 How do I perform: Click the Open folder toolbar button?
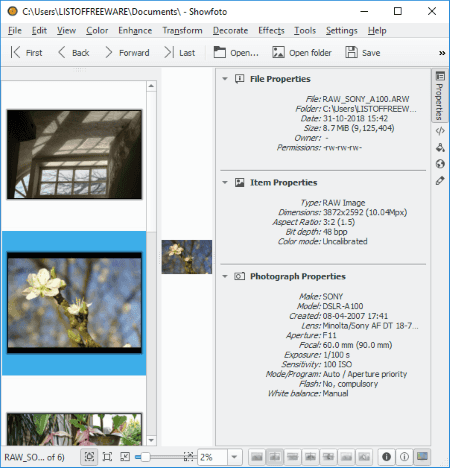302,53
